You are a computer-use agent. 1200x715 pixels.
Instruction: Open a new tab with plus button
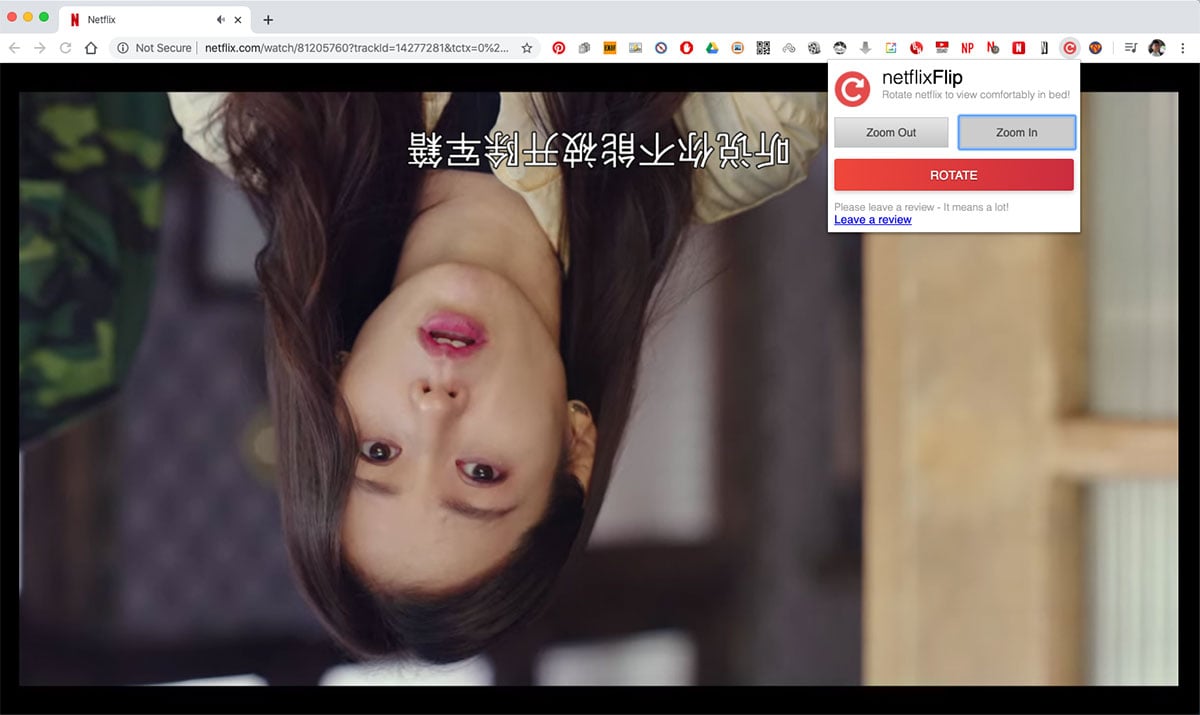(268, 19)
